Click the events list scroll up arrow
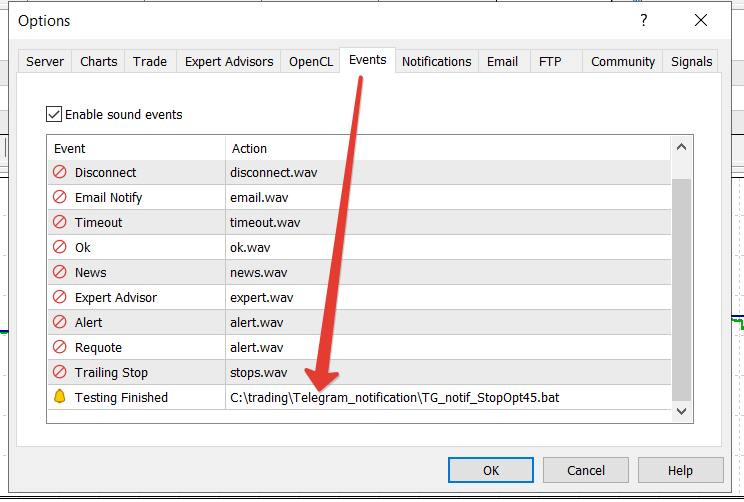 (681, 147)
